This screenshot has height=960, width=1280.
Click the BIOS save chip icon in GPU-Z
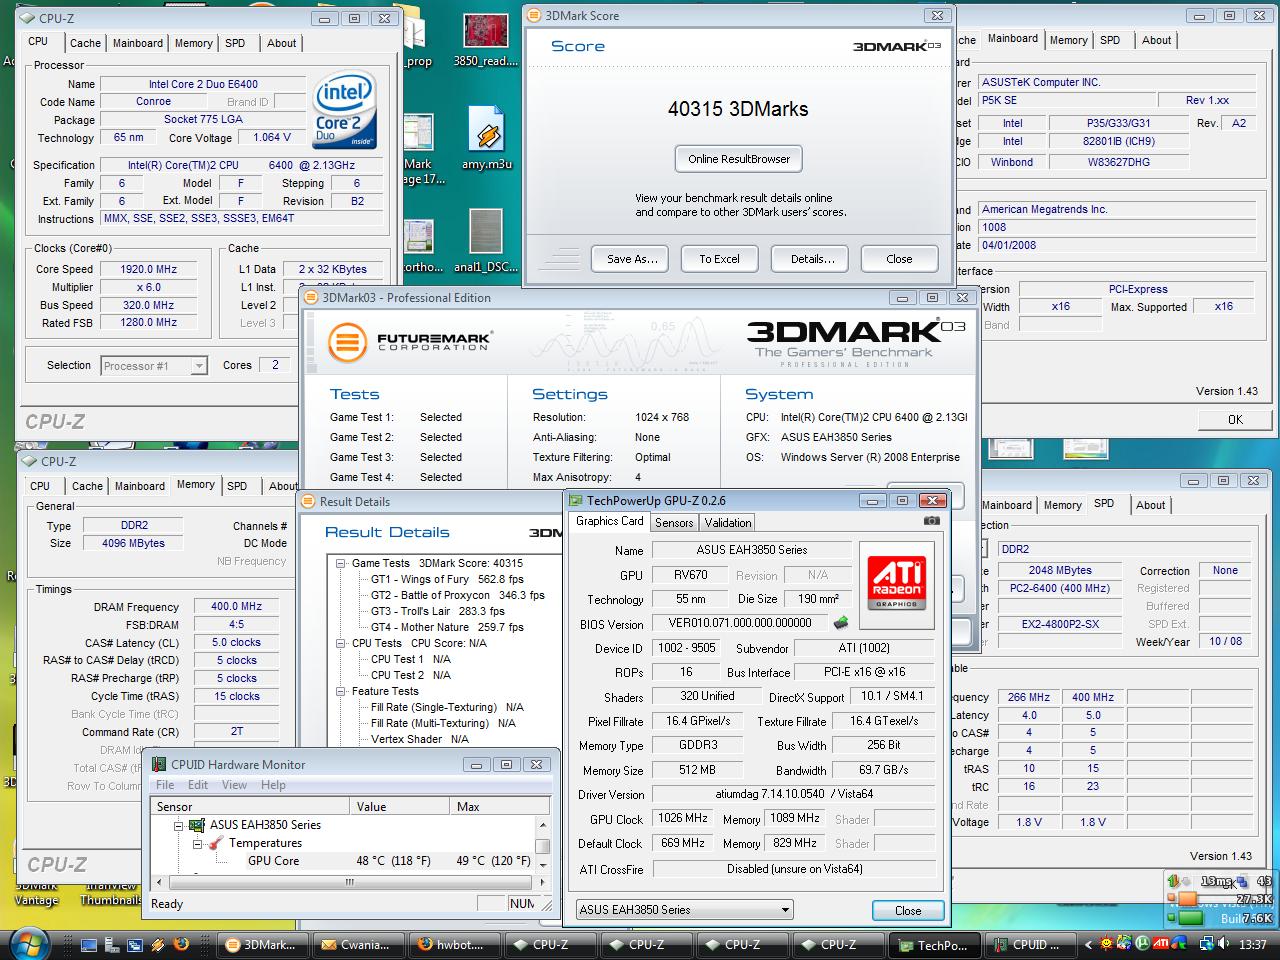[841, 623]
